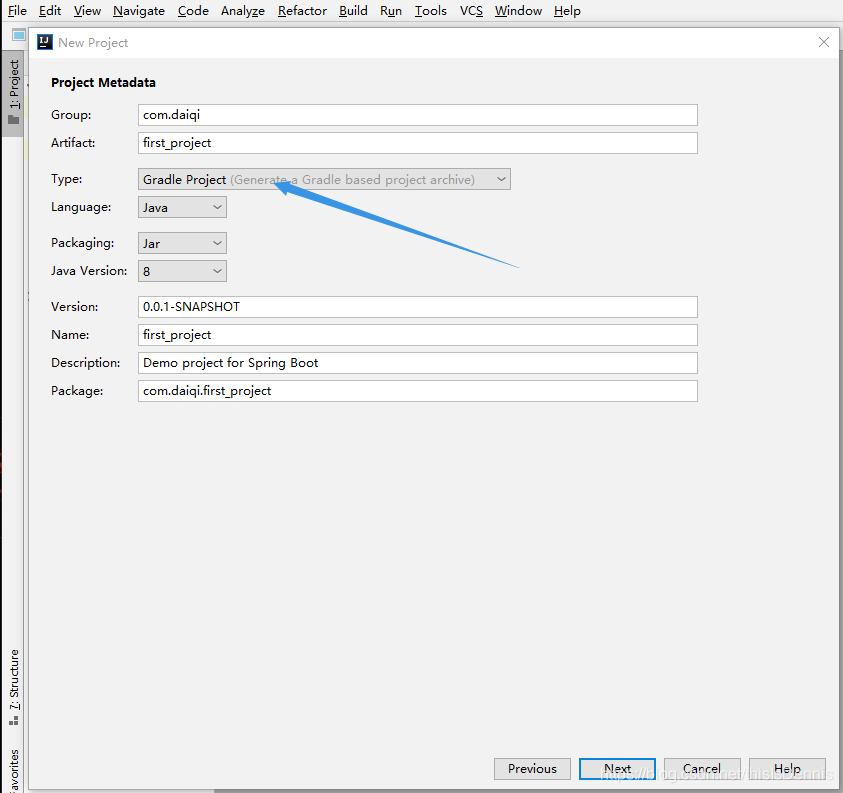This screenshot has width=843, height=793.
Task: Open the Code menu
Action: [x=193, y=11]
